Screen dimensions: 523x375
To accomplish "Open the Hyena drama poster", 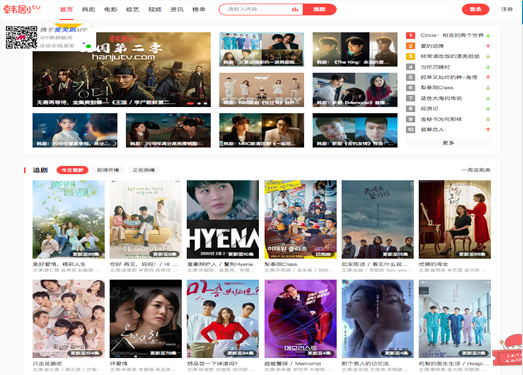I will [223, 220].
